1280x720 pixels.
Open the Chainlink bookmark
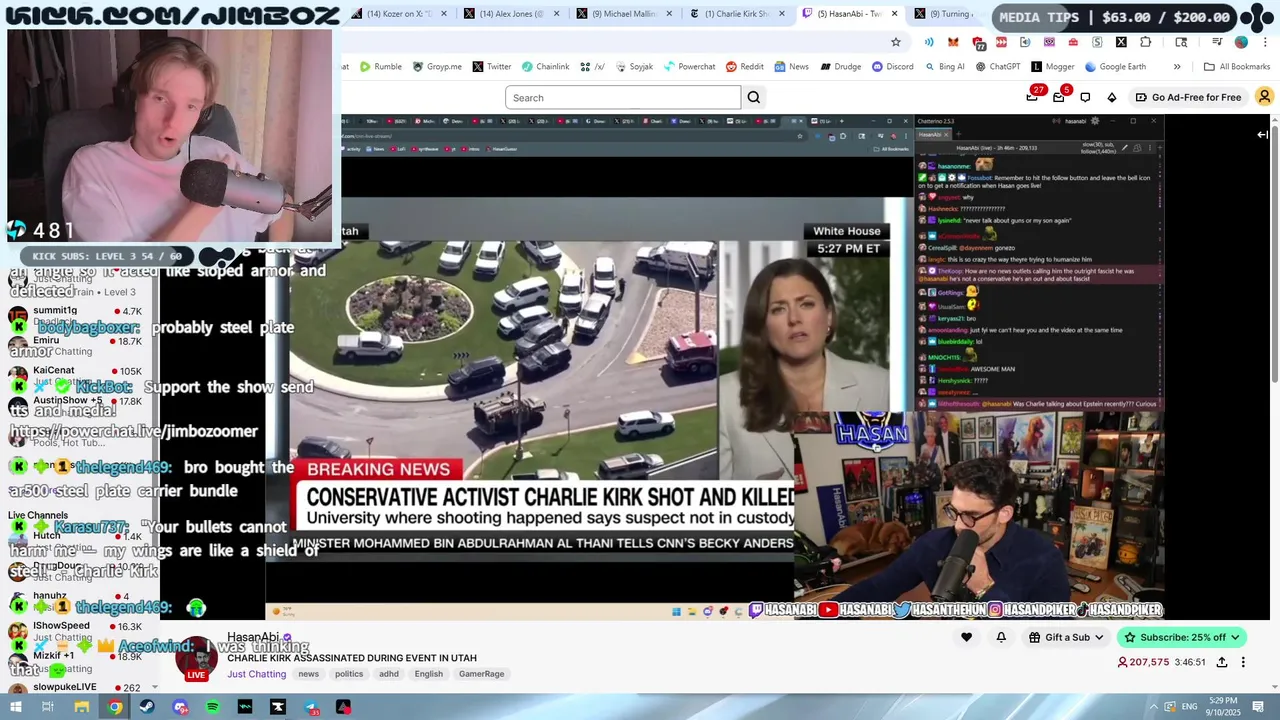click(x=545, y=67)
